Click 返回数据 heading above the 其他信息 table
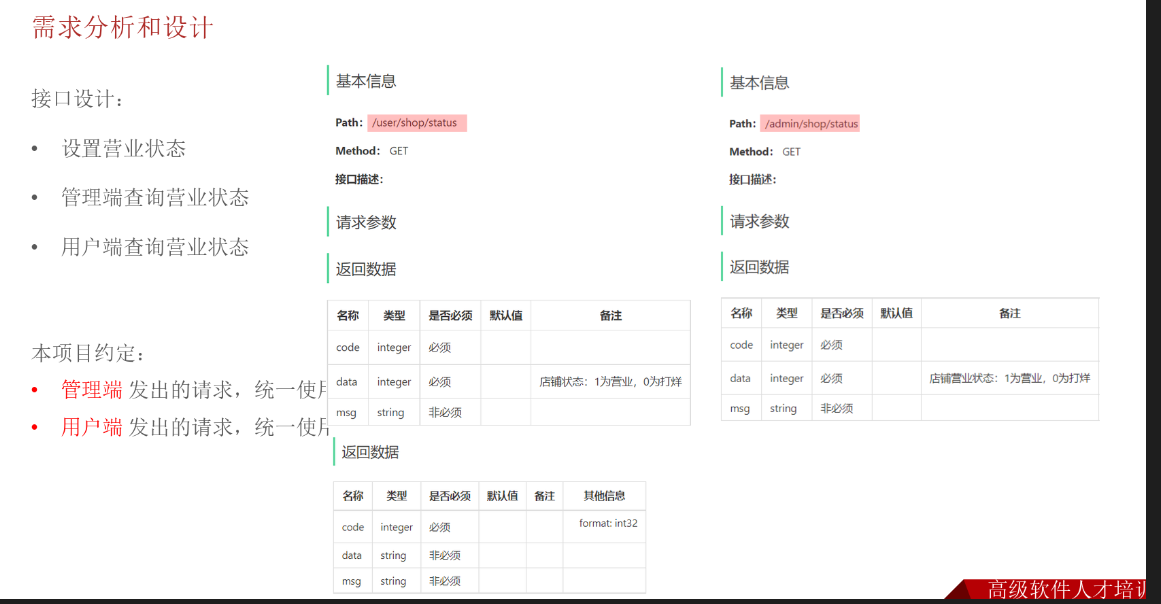The width and height of the screenshot is (1161, 604). tap(370, 452)
